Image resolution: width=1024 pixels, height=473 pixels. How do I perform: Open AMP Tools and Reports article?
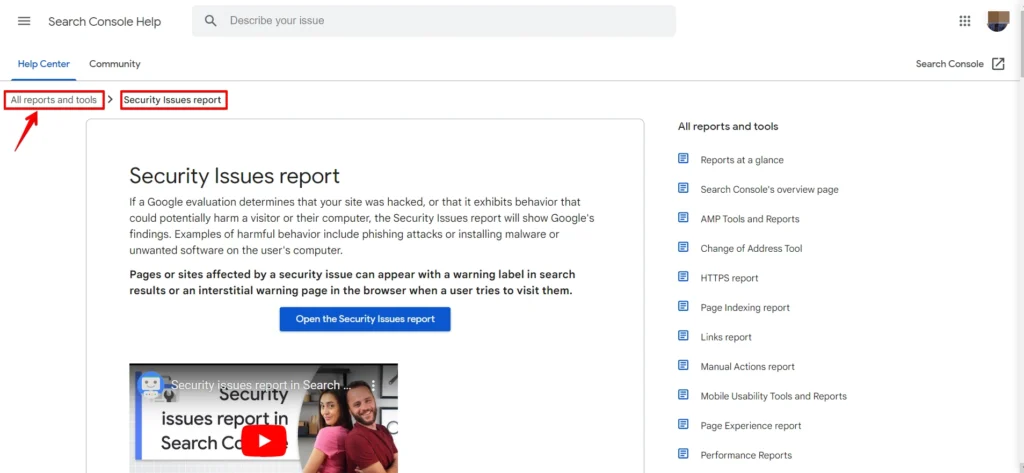(750, 219)
